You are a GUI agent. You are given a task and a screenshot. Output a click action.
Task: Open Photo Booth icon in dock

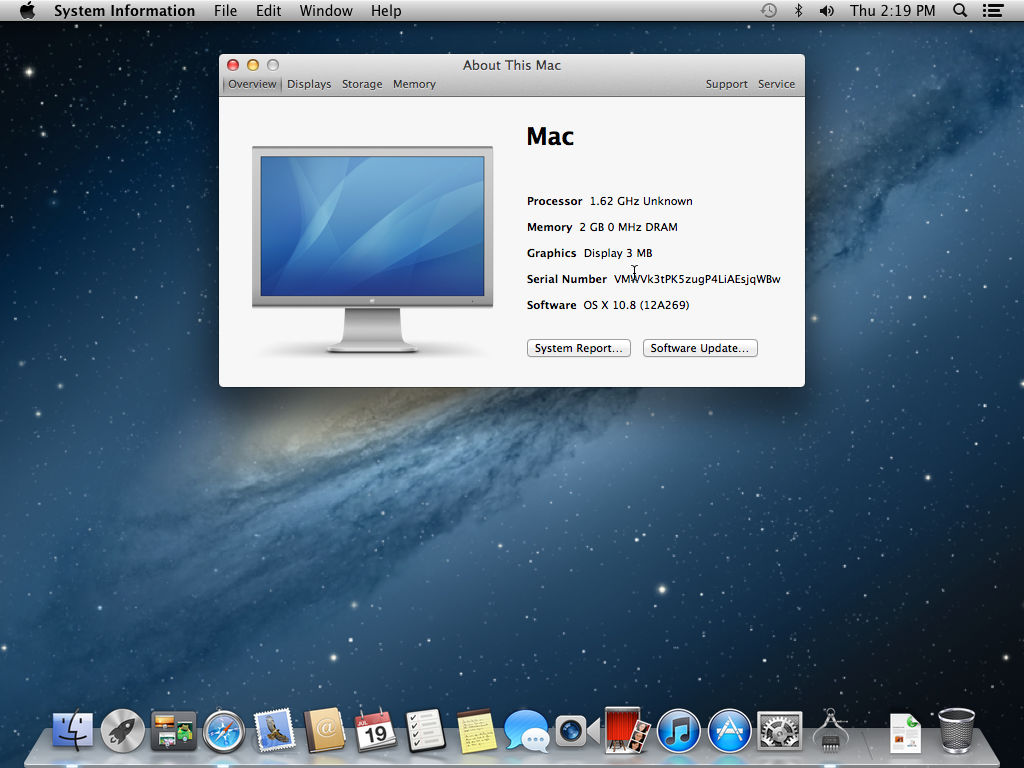coord(627,729)
